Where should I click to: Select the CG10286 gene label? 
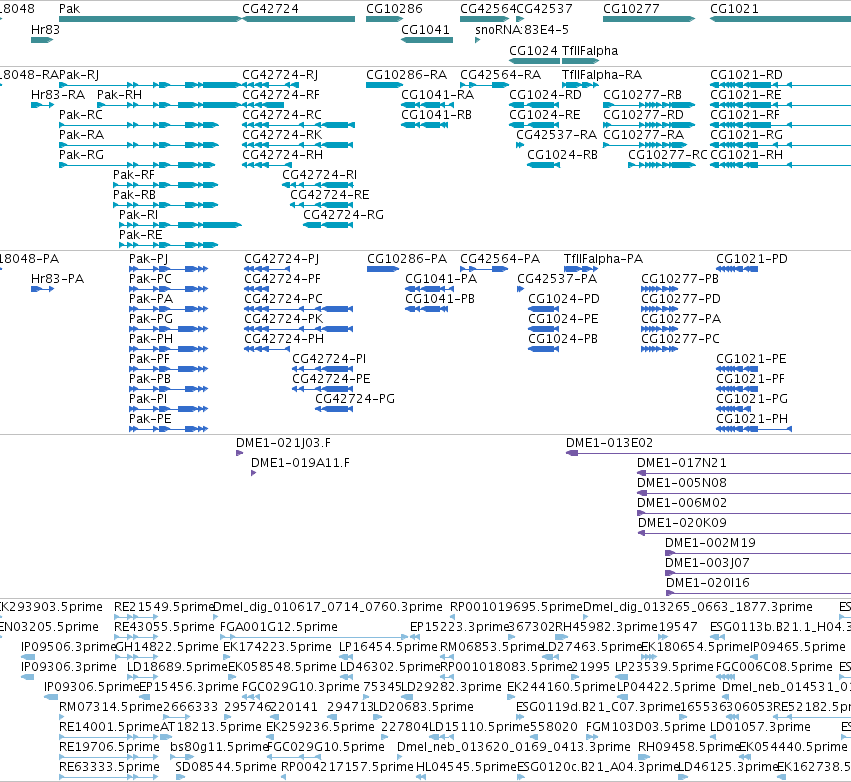point(394,9)
